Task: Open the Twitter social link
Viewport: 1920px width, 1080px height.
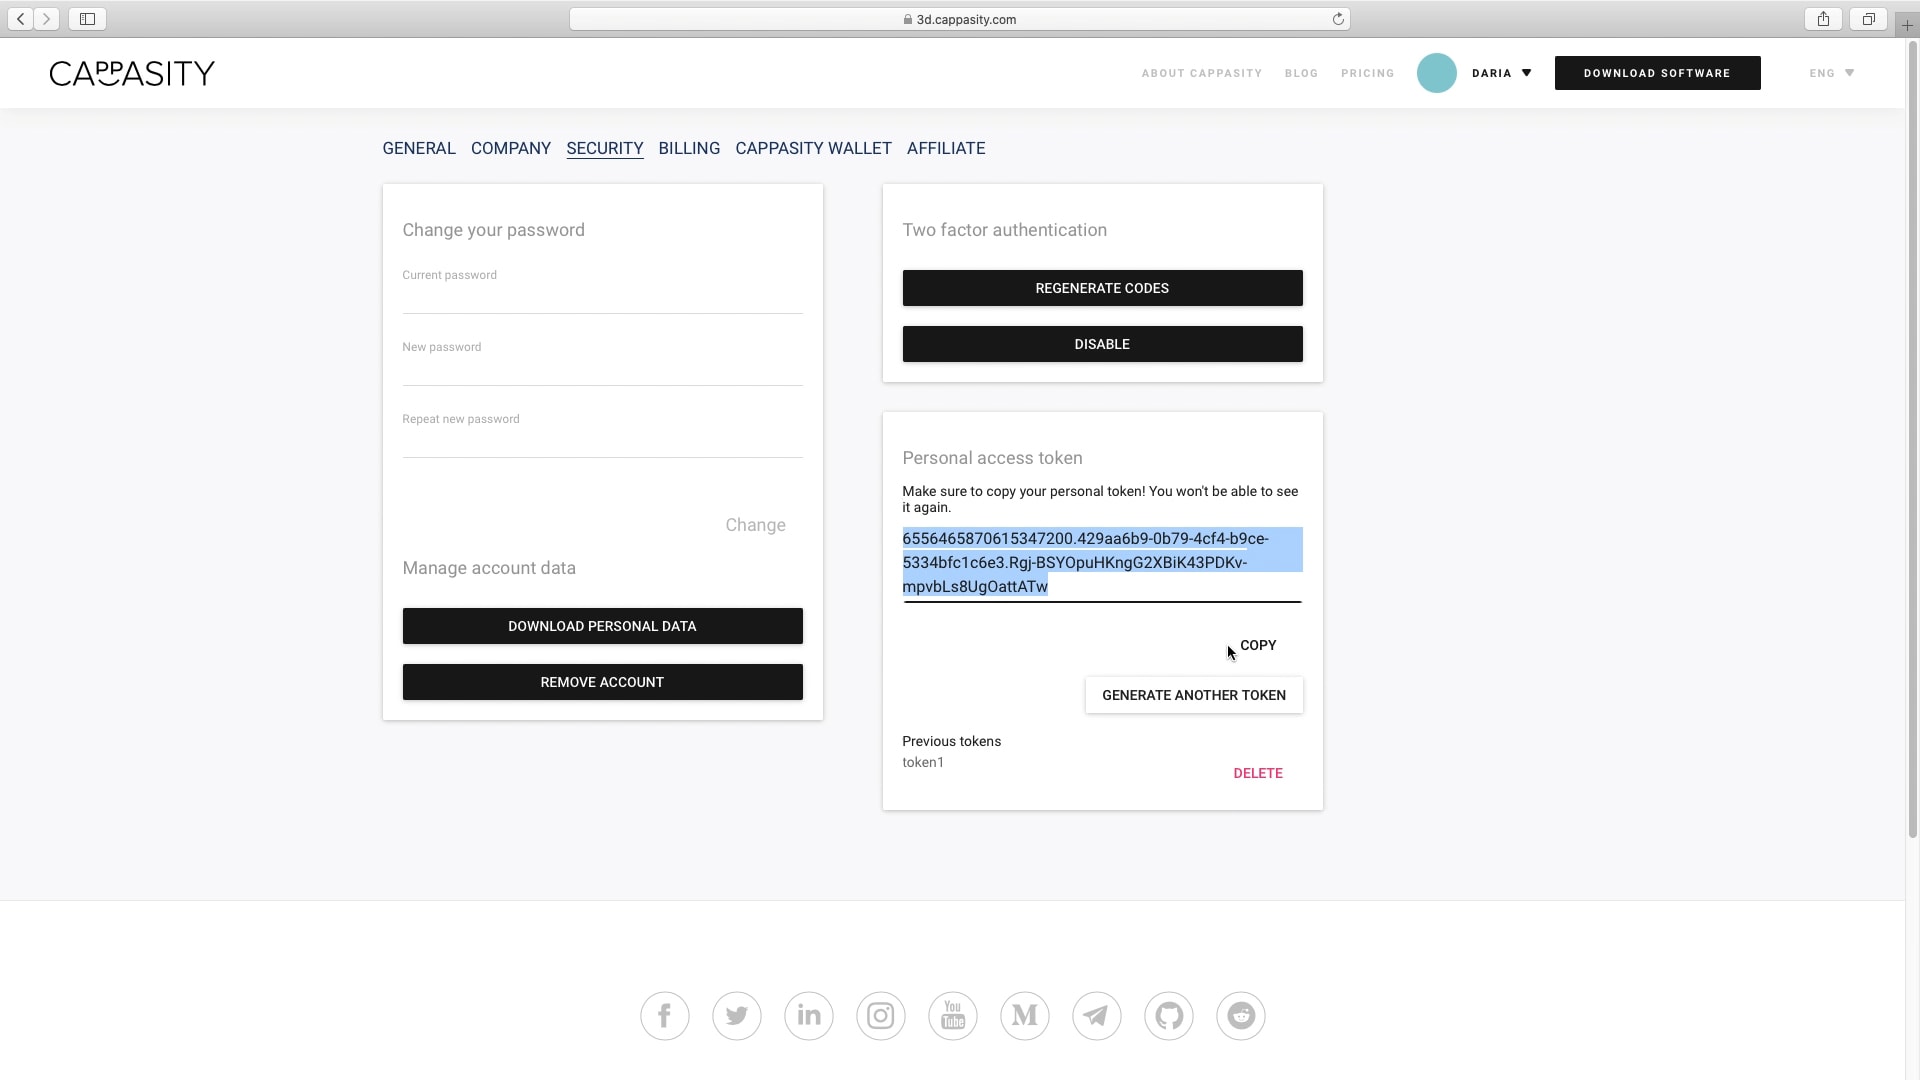Action: pyautogui.click(x=737, y=1016)
